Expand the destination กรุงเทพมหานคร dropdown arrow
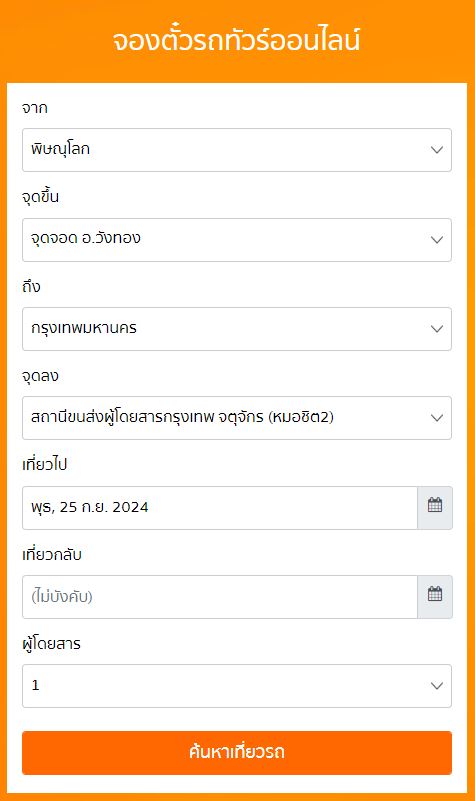Screen dimensions: 475x801 tap(437, 329)
